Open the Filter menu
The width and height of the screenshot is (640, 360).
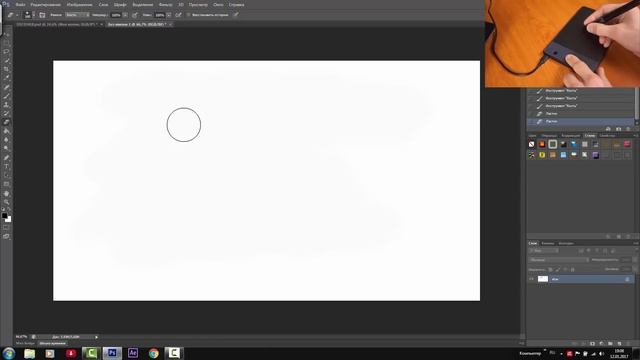point(165,4)
